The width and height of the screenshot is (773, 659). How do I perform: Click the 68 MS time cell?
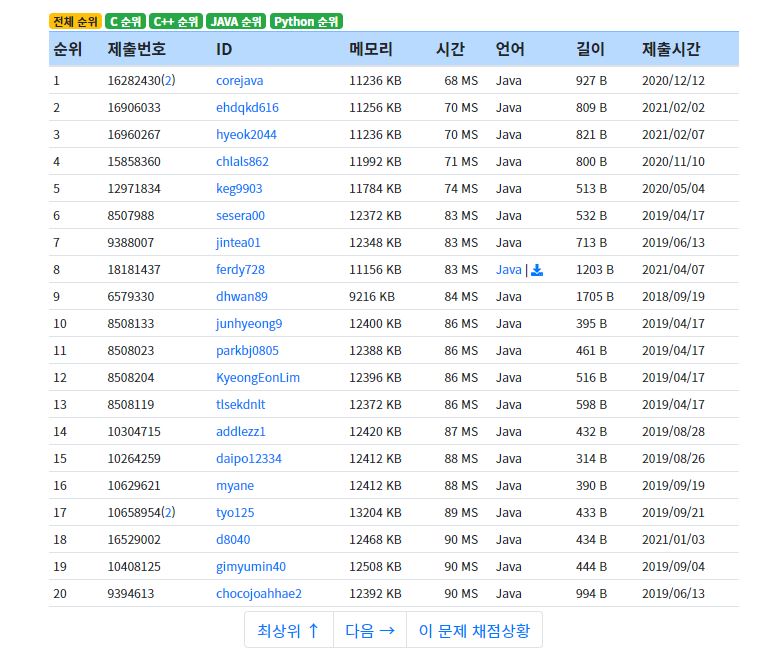click(x=461, y=81)
